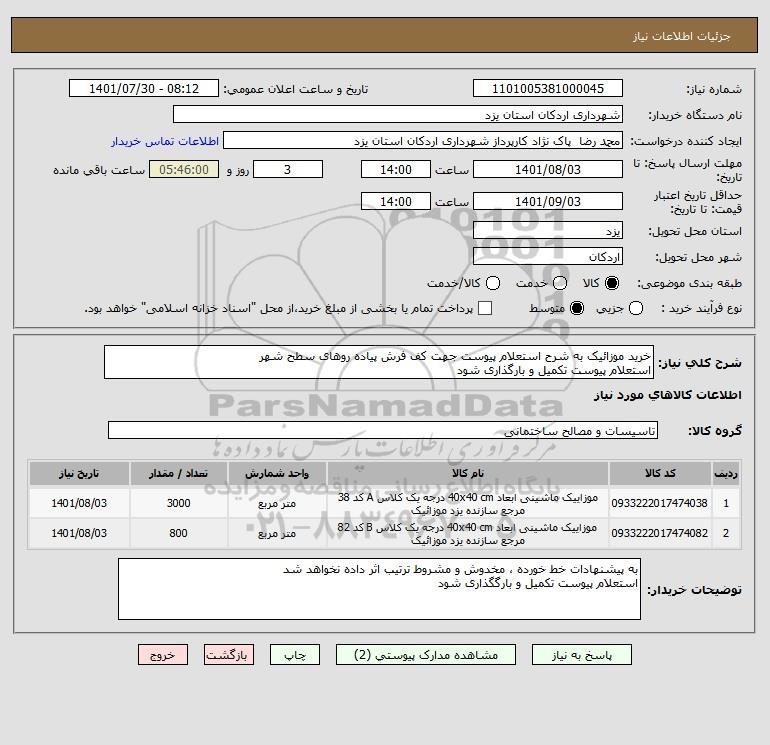Image resolution: width=770 pixels, height=745 pixels.
Task: Open 'اطلاعات تماس خریدار' link
Action: (165, 141)
